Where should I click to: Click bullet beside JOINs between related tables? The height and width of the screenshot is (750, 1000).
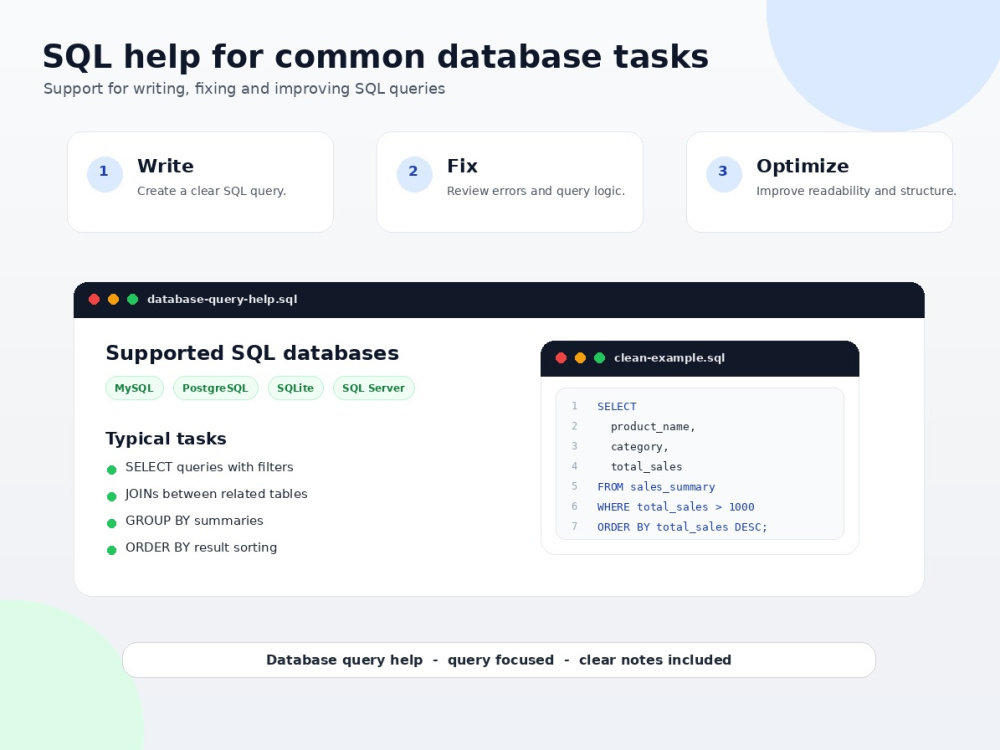tap(112, 497)
